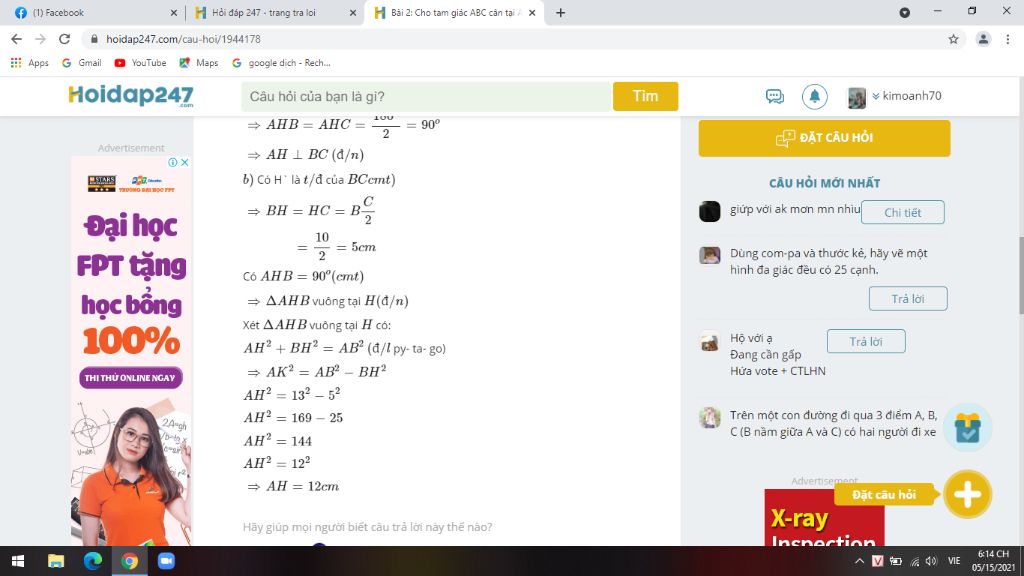Click Trả lời for Hộ với ạ question
The width and height of the screenshot is (1024, 576).
(x=866, y=342)
